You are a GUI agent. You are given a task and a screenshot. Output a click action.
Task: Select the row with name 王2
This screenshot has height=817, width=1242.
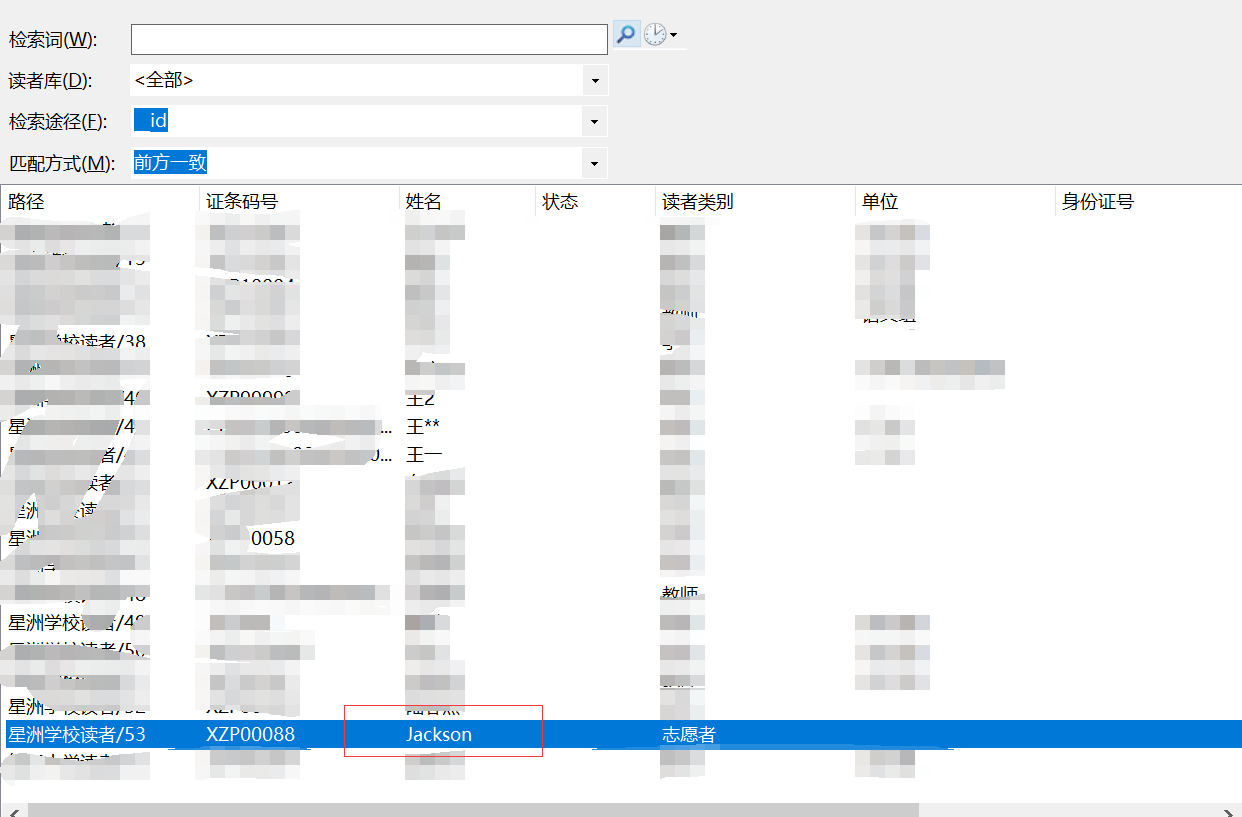621,398
